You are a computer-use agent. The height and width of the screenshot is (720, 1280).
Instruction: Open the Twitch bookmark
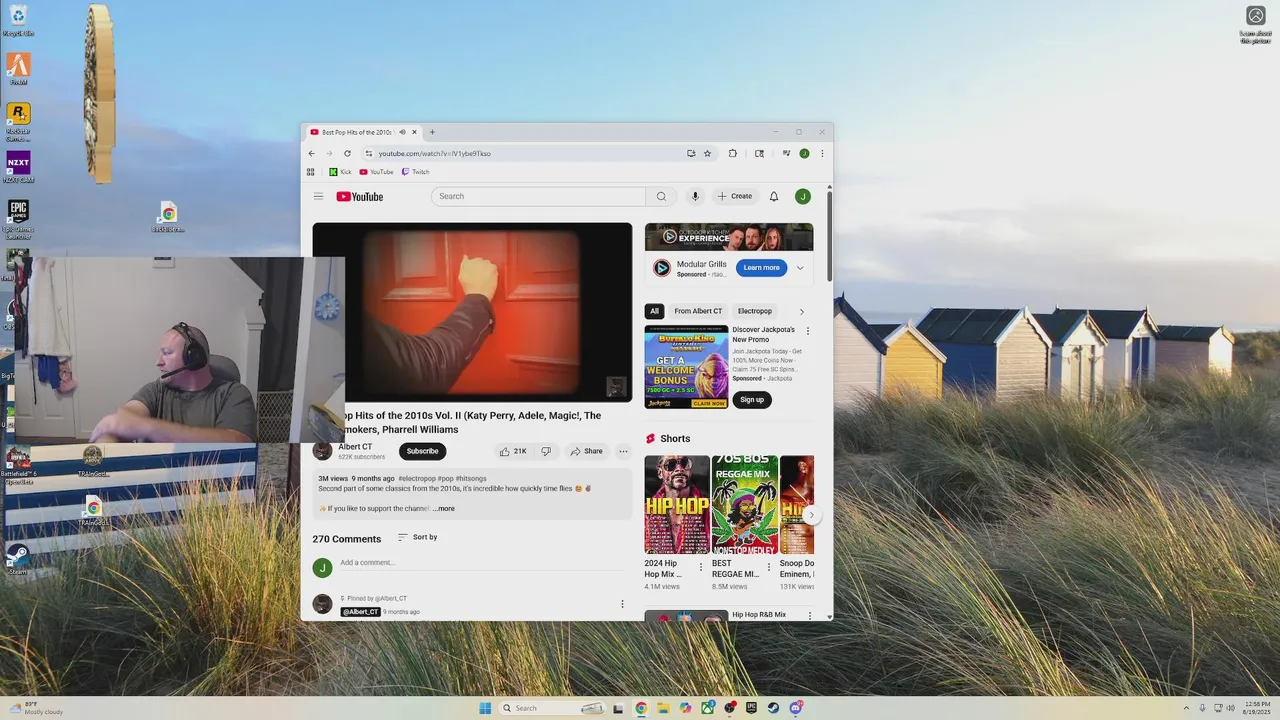415,172
